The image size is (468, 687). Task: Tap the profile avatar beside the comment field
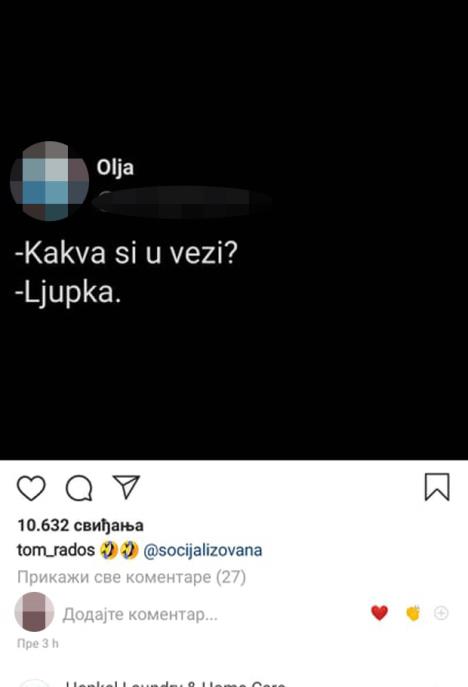pyautogui.click(x=34, y=612)
